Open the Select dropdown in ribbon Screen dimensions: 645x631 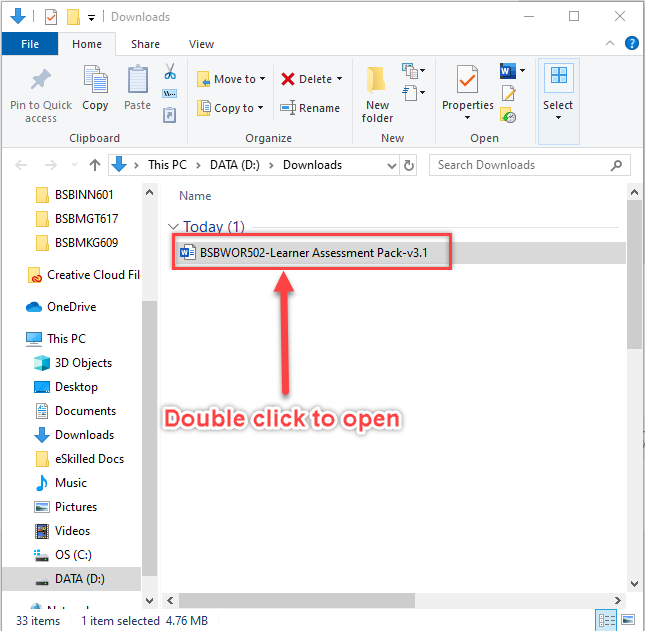[558, 105]
